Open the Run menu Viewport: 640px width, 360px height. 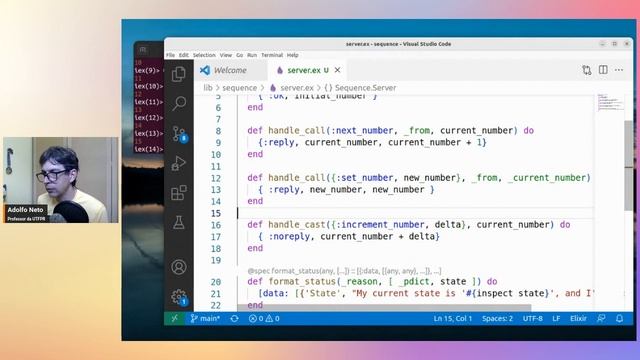click(252, 55)
